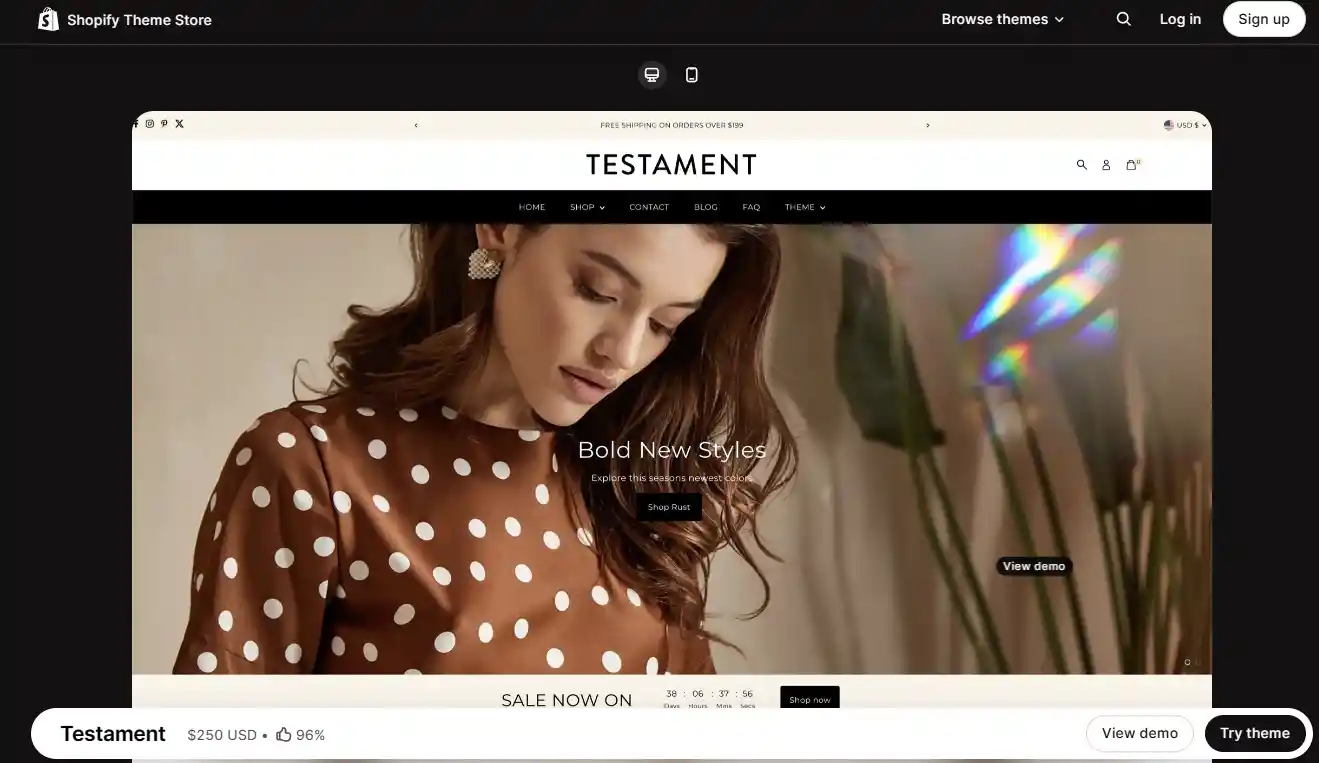Click the TESTAMENT store logo
Screen dimensions: 1319x763
coord(671,164)
